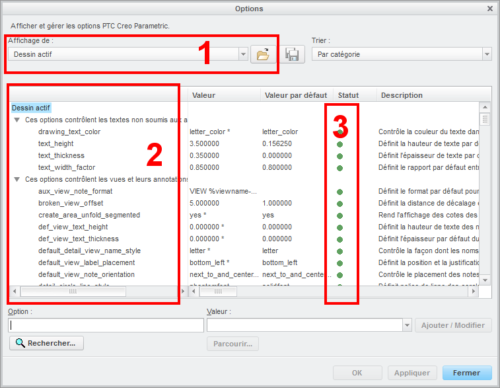Click the option column horizontal scrollbar thumb
Image resolution: width=500 pixels, height=388 pixels.
pos(73,292)
